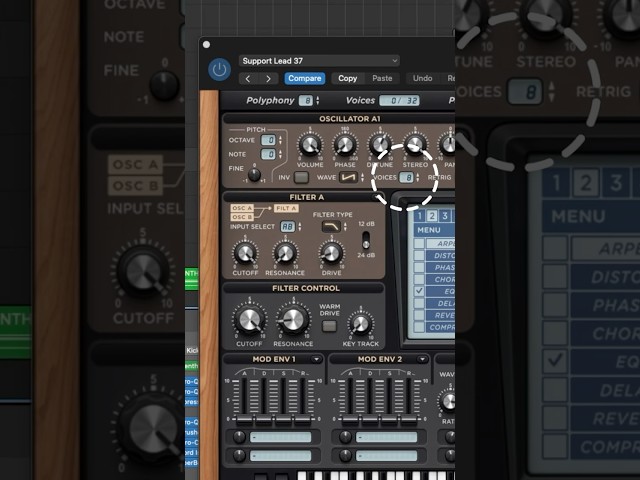Image resolution: width=640 pixels, height=480 pixels.
Task: Toggle the plugin power bypass button
Action: [x=219, y=69]
